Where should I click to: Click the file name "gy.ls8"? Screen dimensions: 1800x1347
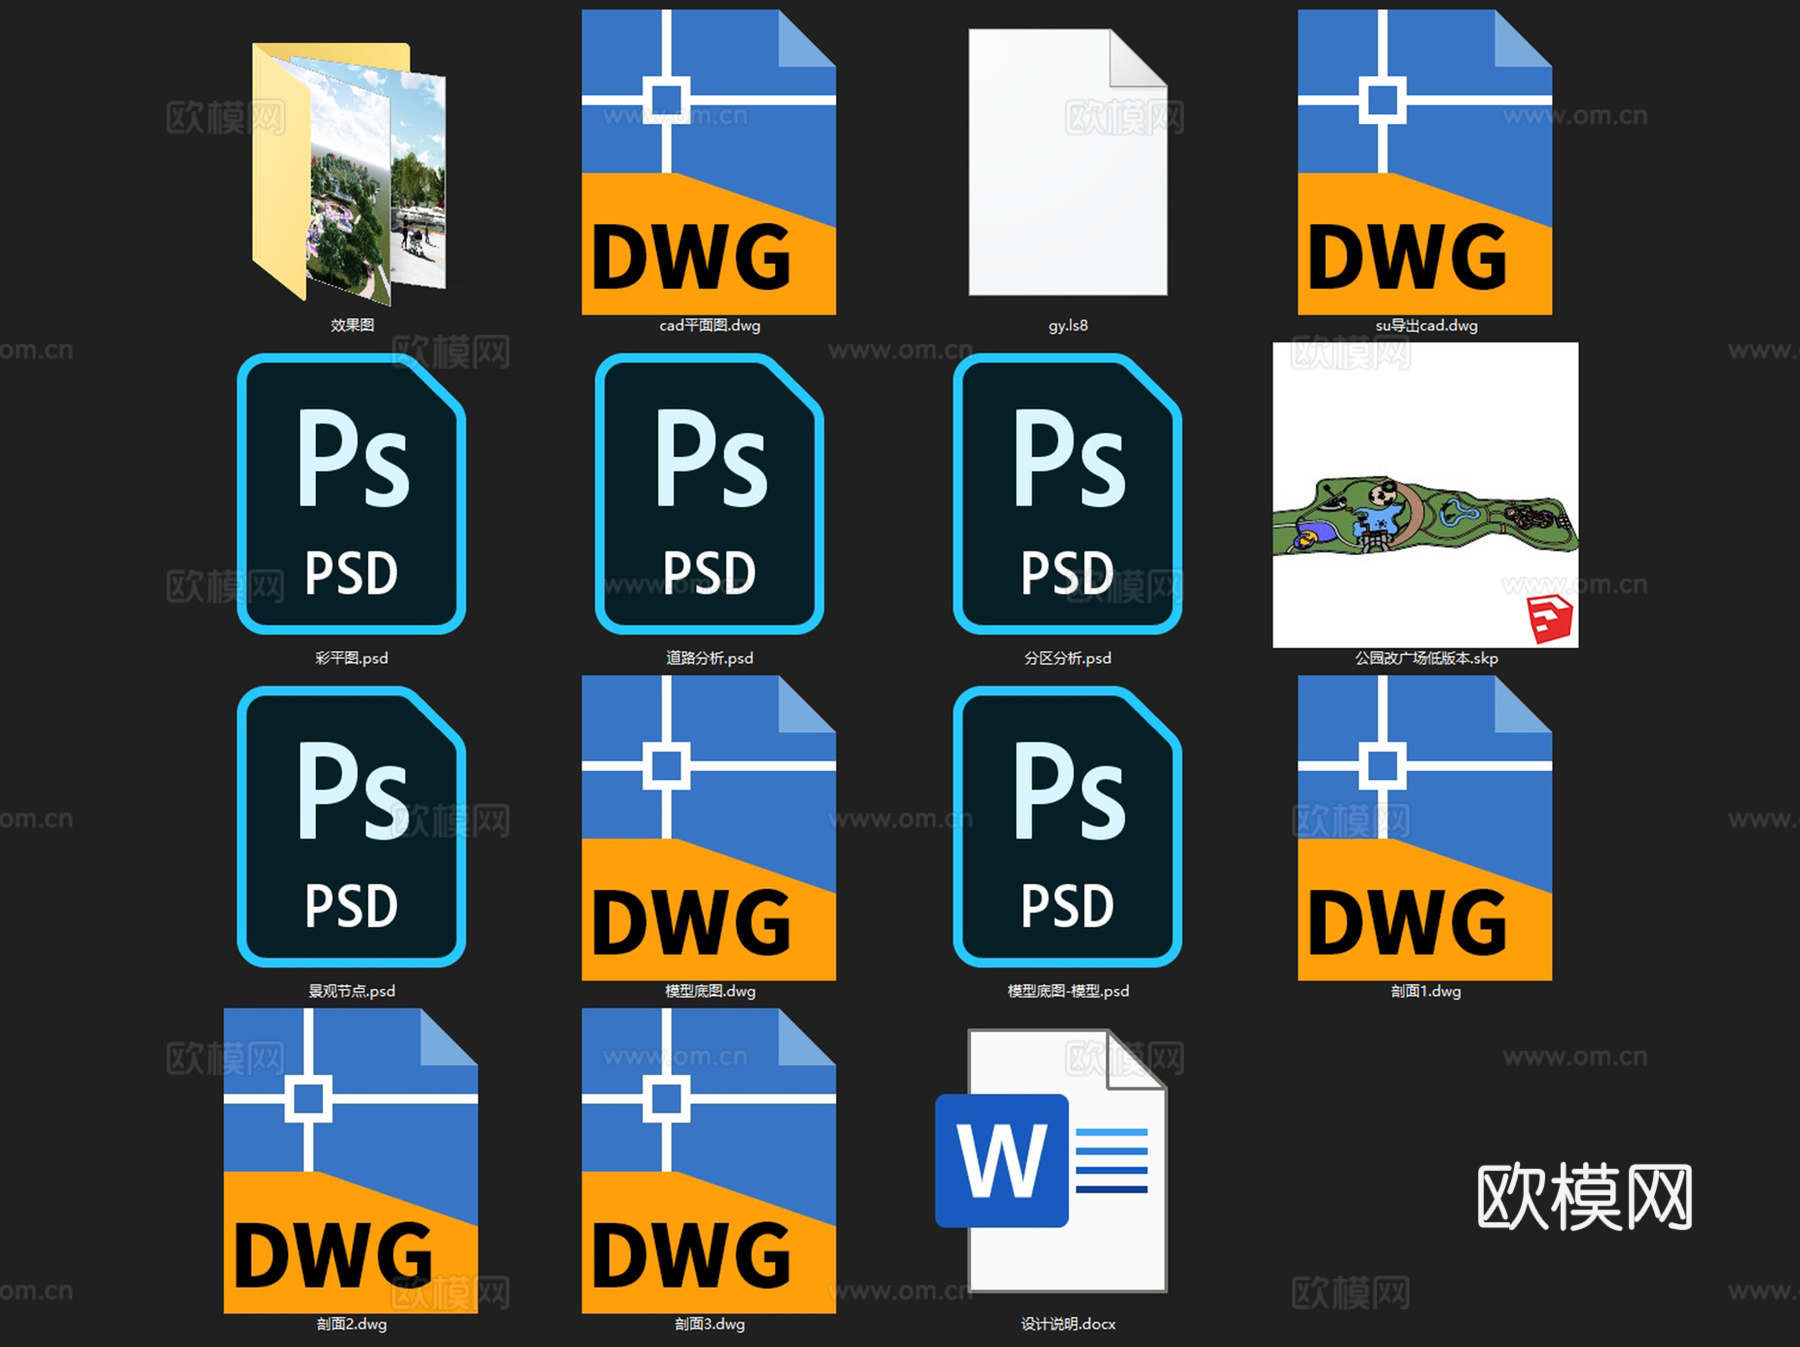[x=1068, y=325]
